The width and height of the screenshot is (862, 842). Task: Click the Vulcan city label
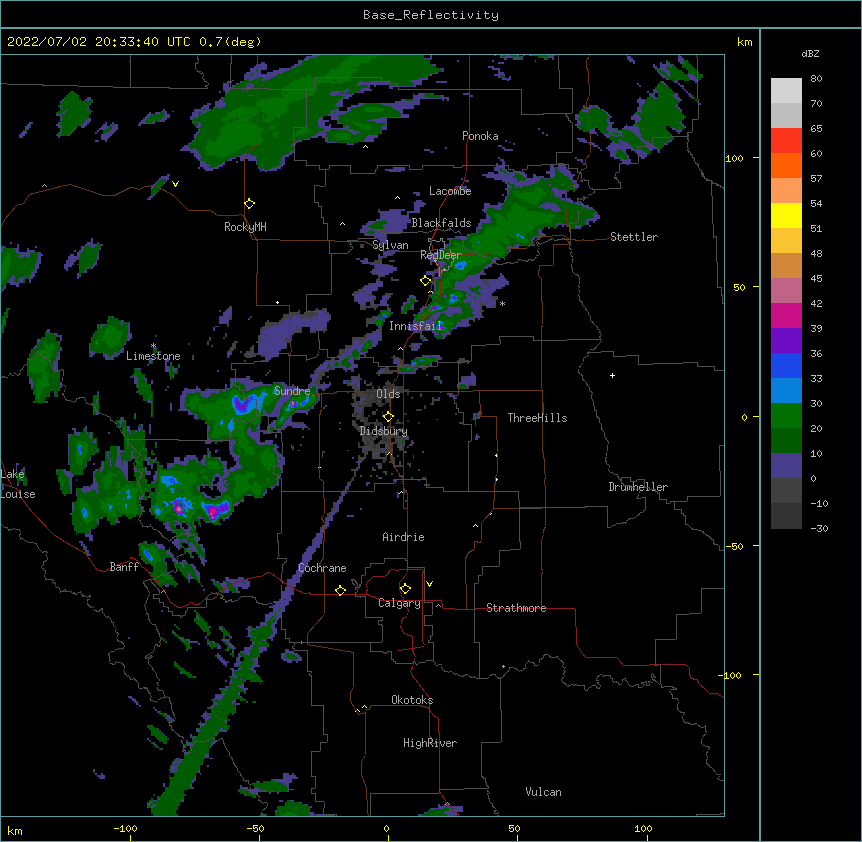tap(543, 792)
